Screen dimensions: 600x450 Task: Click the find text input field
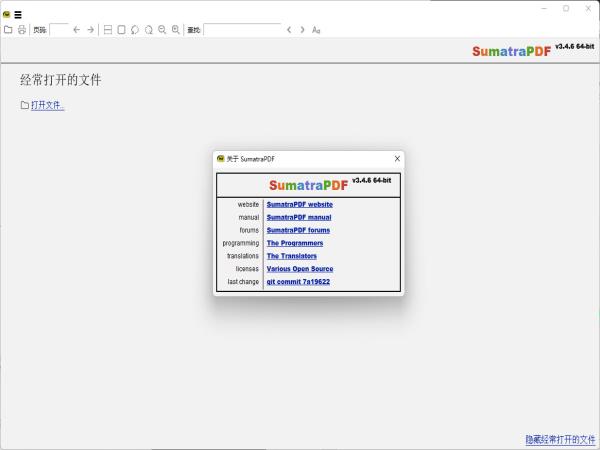coord(242,30)
